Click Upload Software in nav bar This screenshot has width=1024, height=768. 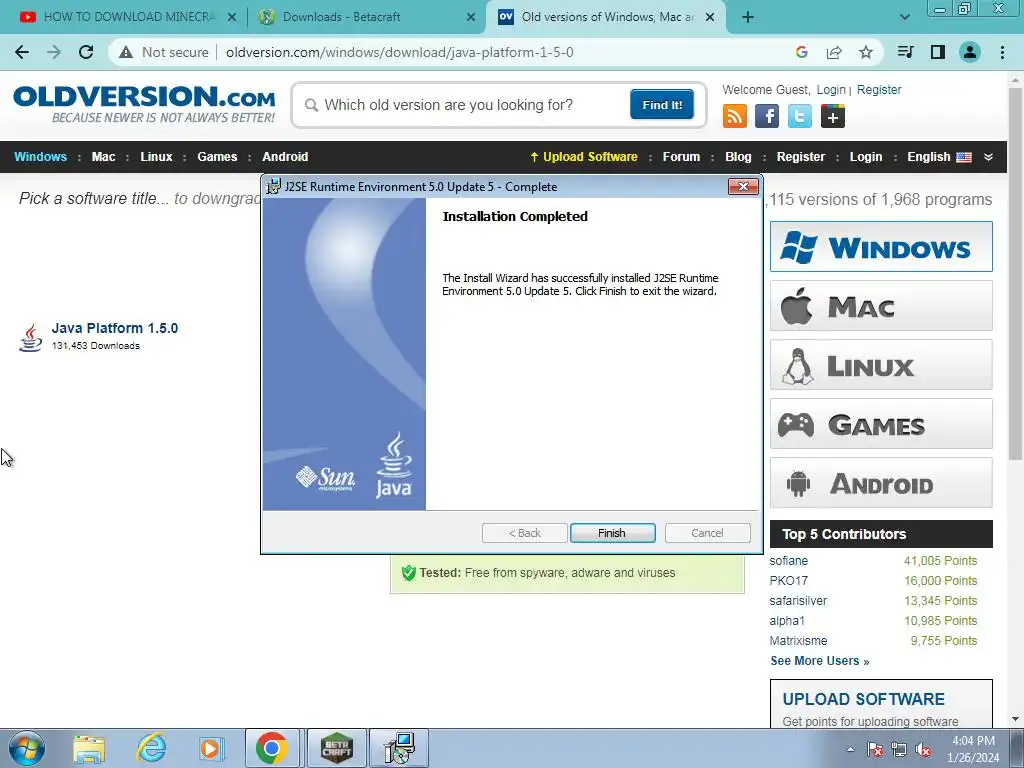(x=584, y=157)
